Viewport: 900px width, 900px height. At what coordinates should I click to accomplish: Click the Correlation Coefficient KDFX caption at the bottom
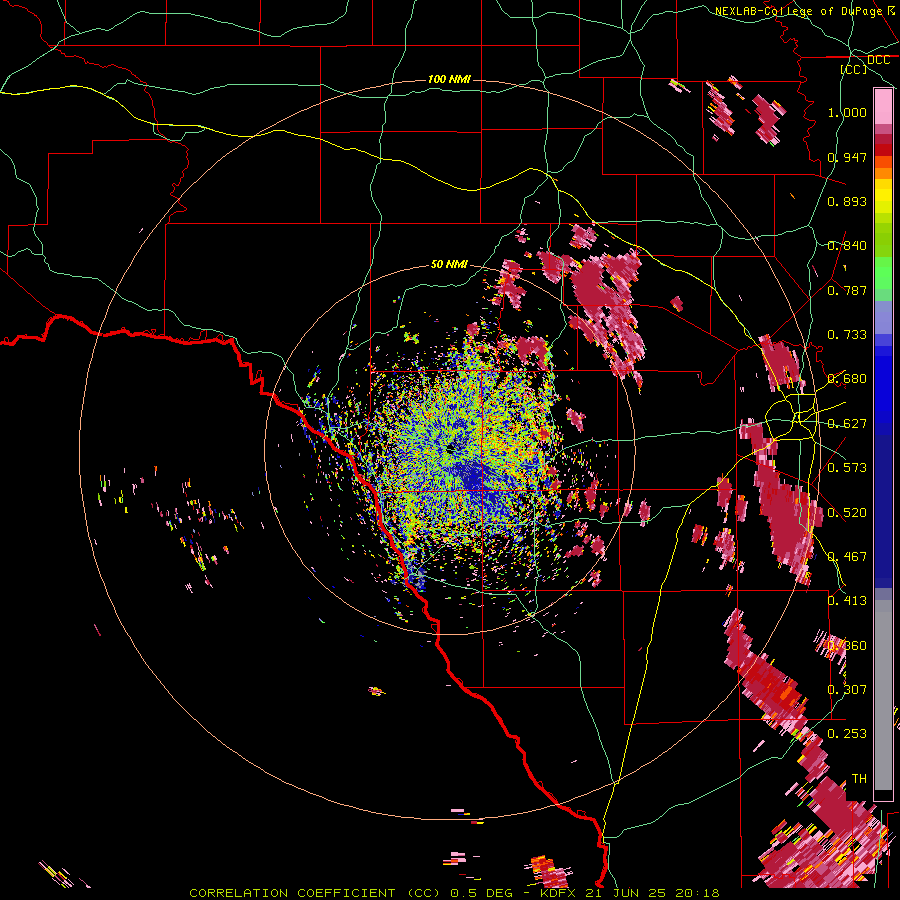(x=455, y=893)
